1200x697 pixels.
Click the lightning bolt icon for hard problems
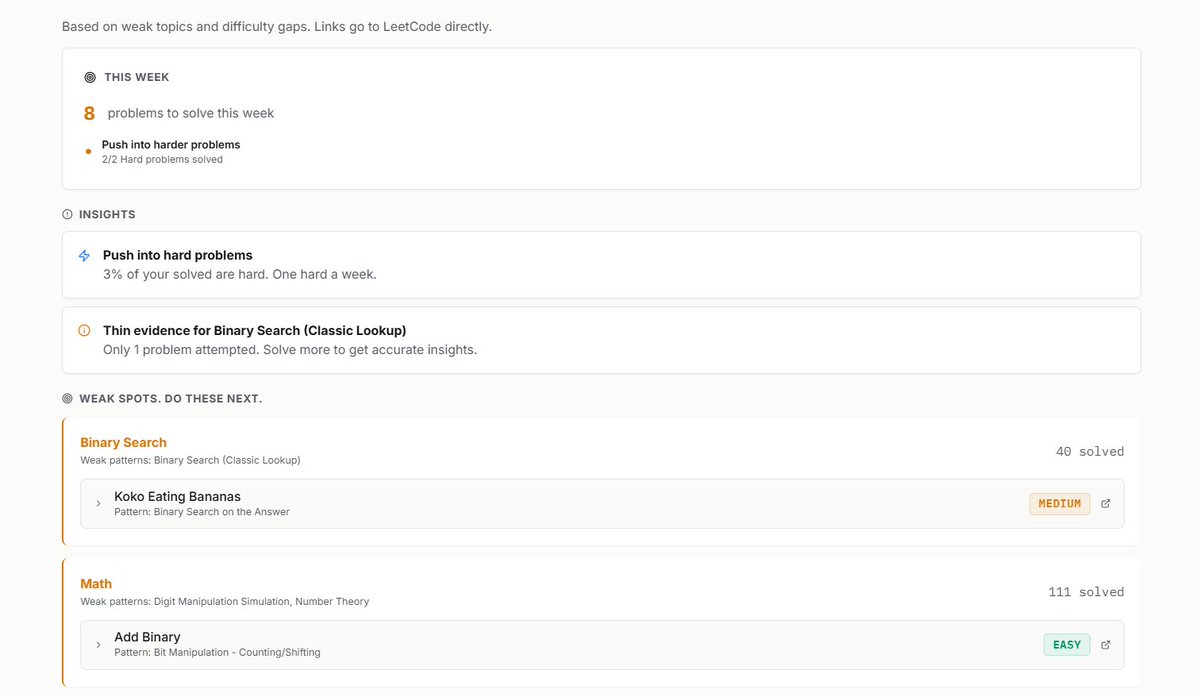(84, 256)
